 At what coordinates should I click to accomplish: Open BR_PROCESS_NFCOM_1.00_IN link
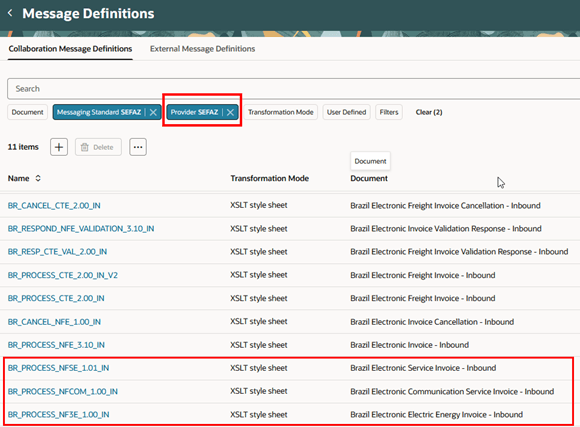coord(63,391)
